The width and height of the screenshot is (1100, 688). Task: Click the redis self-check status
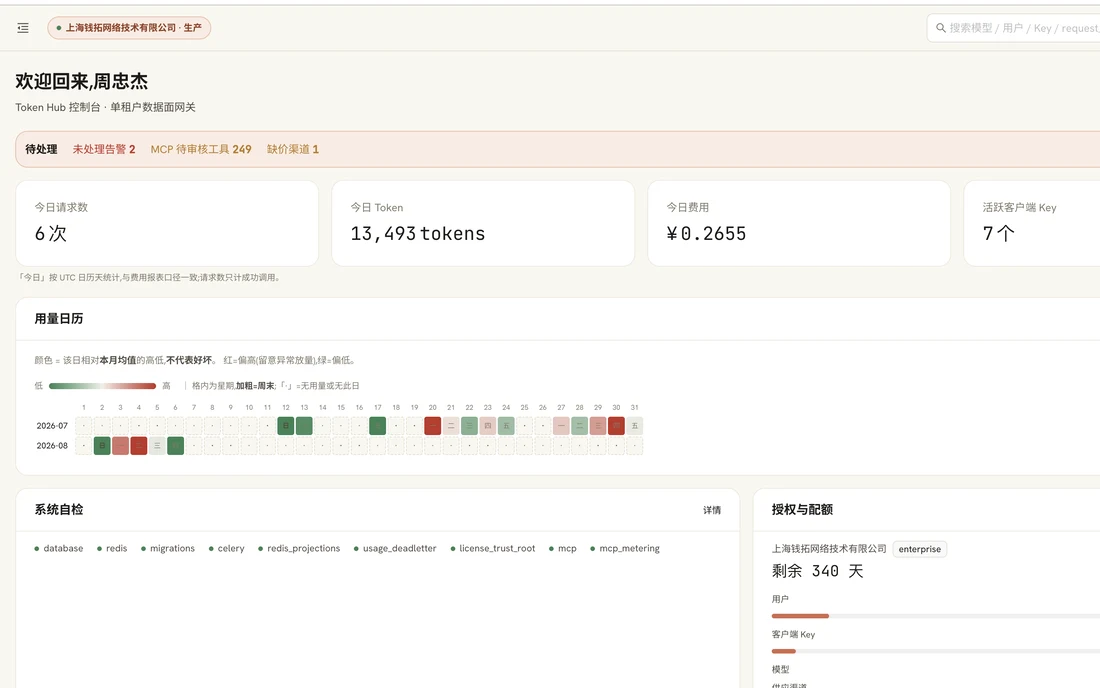(x=112, y=548)
